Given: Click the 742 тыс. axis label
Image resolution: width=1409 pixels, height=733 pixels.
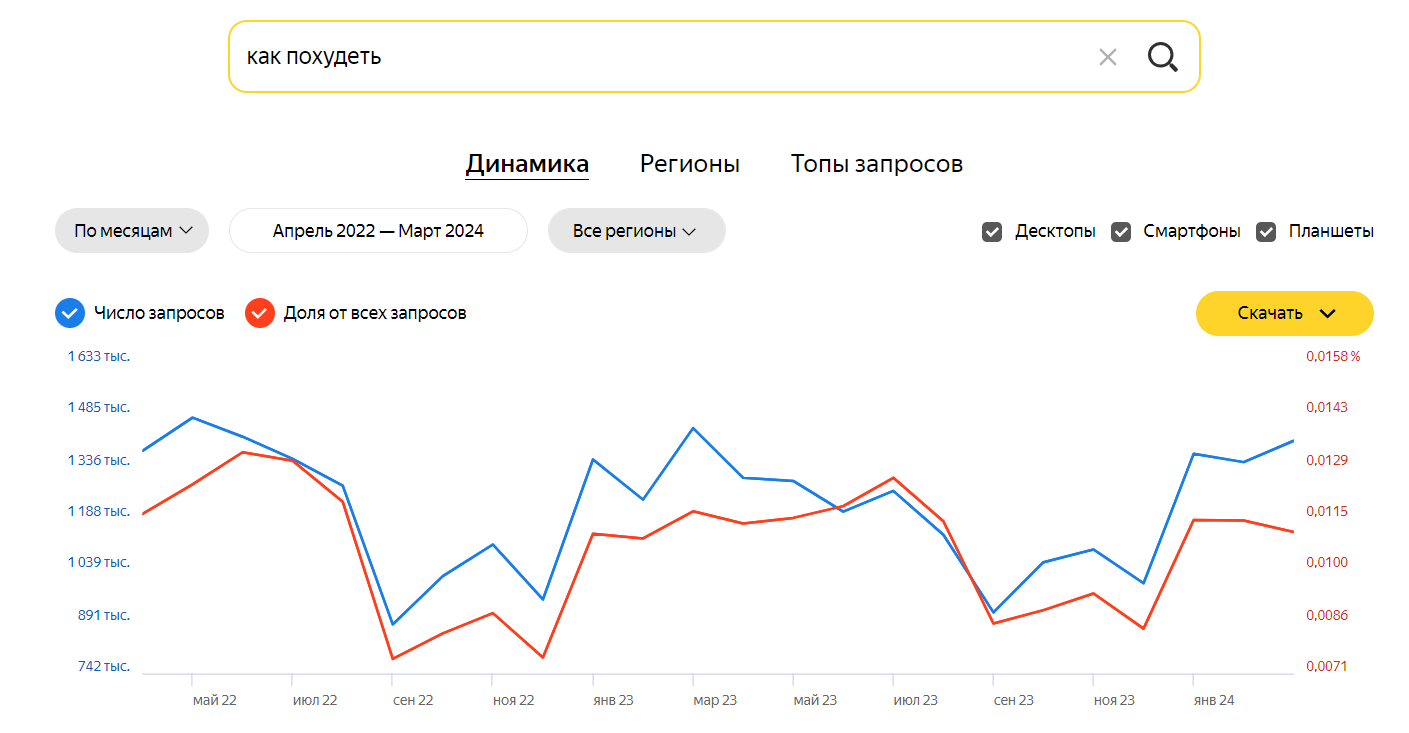Looking at the screenshot, I should tap(104, 666).
